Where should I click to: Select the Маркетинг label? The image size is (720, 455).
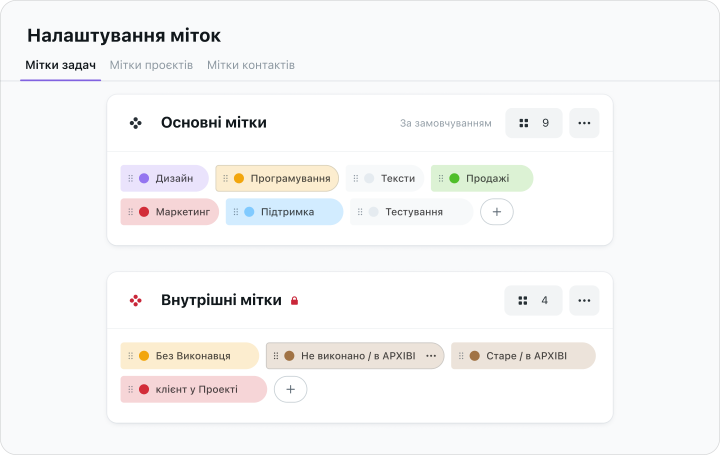tap(169, 212)
